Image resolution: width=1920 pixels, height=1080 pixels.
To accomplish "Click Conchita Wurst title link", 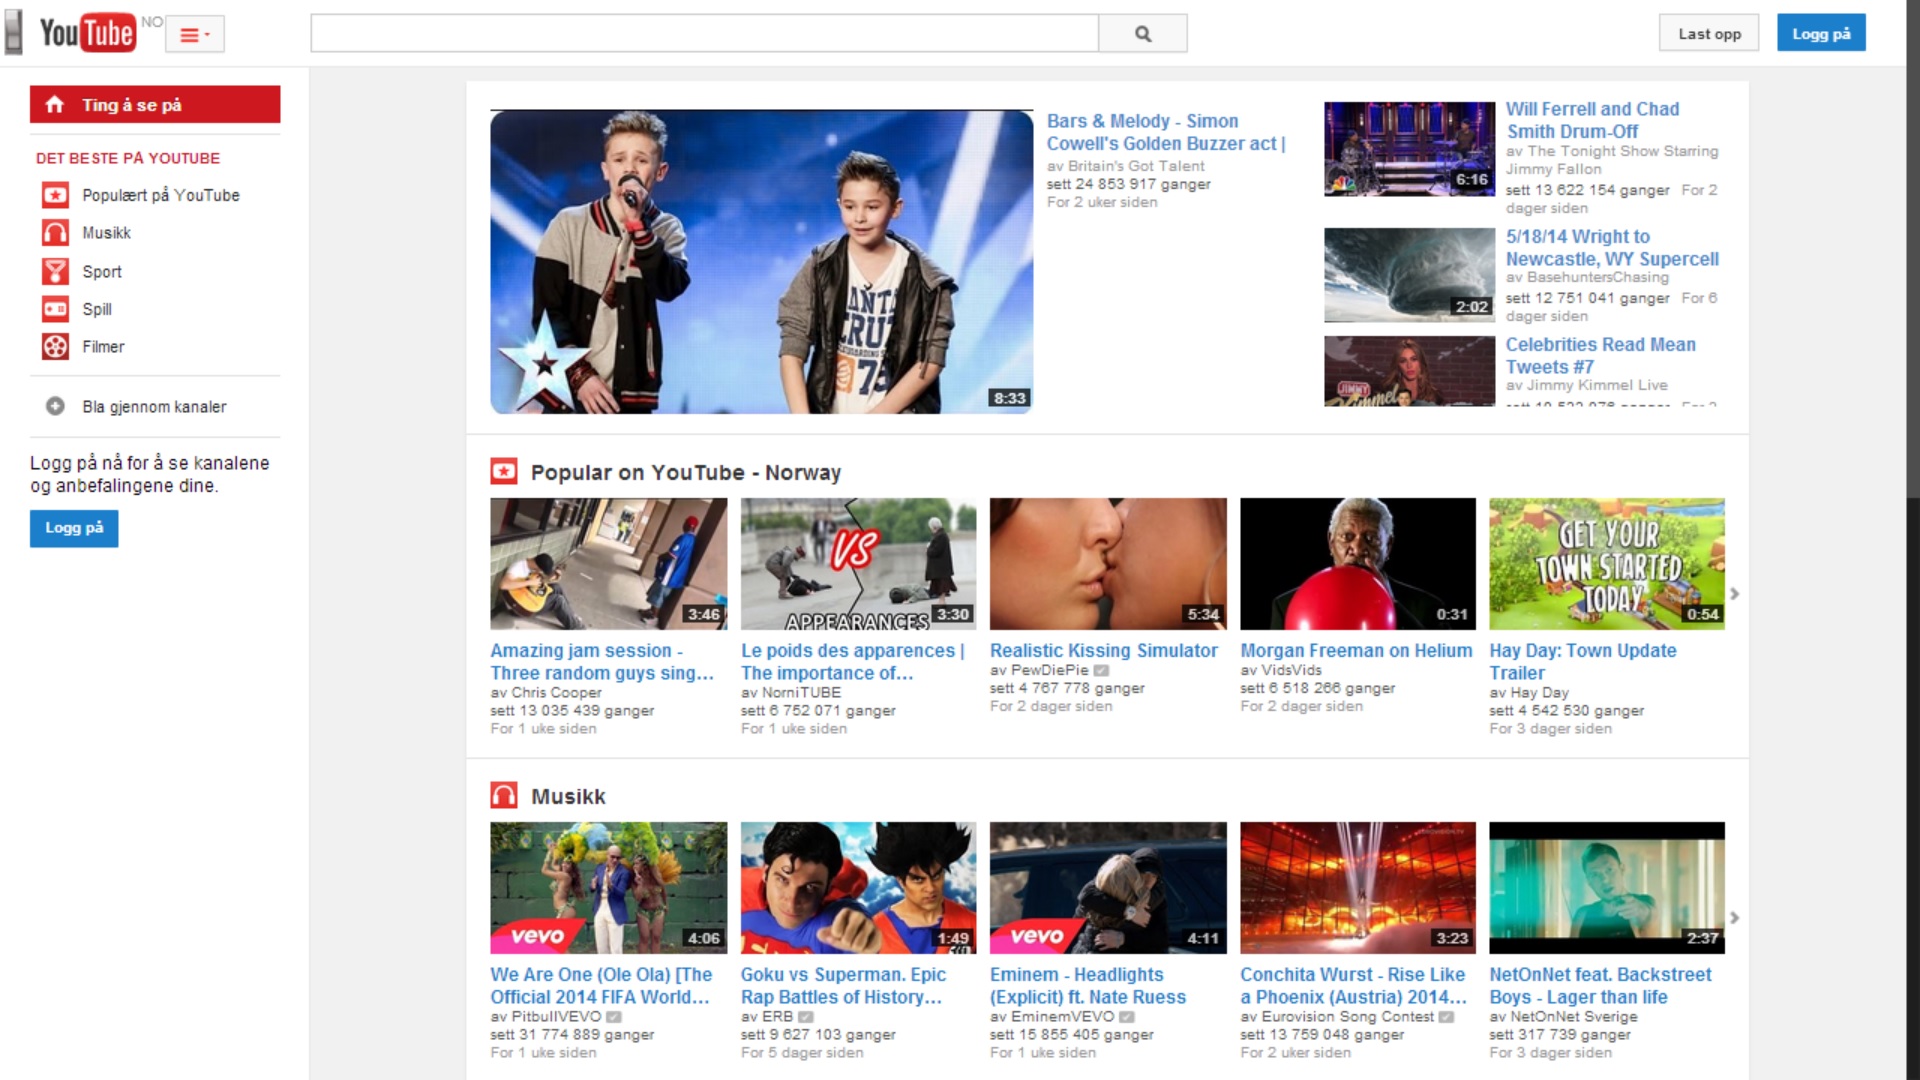I will pyautogui.click(x=1353, y=985).
